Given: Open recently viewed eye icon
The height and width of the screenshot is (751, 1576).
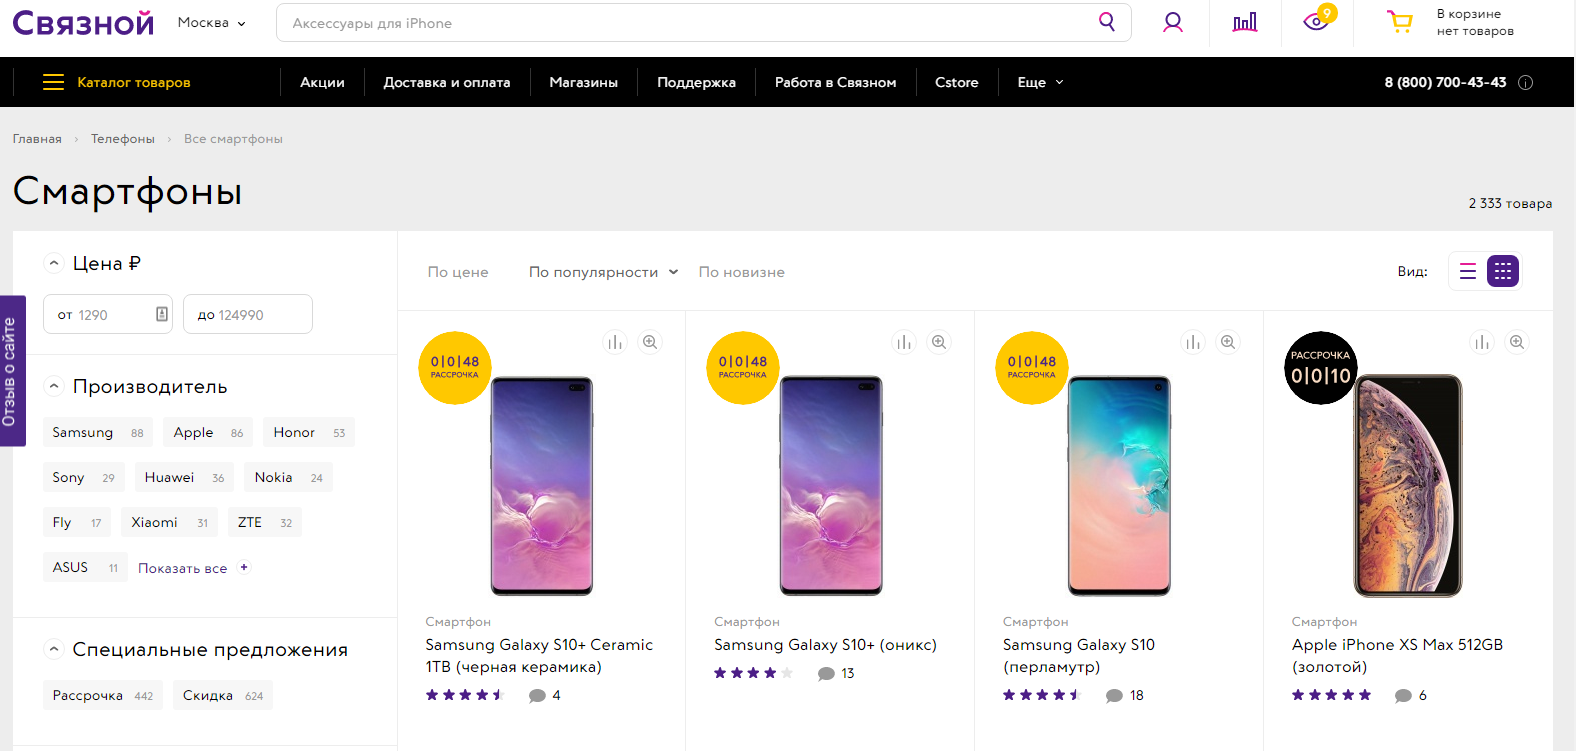Looking at the screenshot, I should click(1317, 21).
